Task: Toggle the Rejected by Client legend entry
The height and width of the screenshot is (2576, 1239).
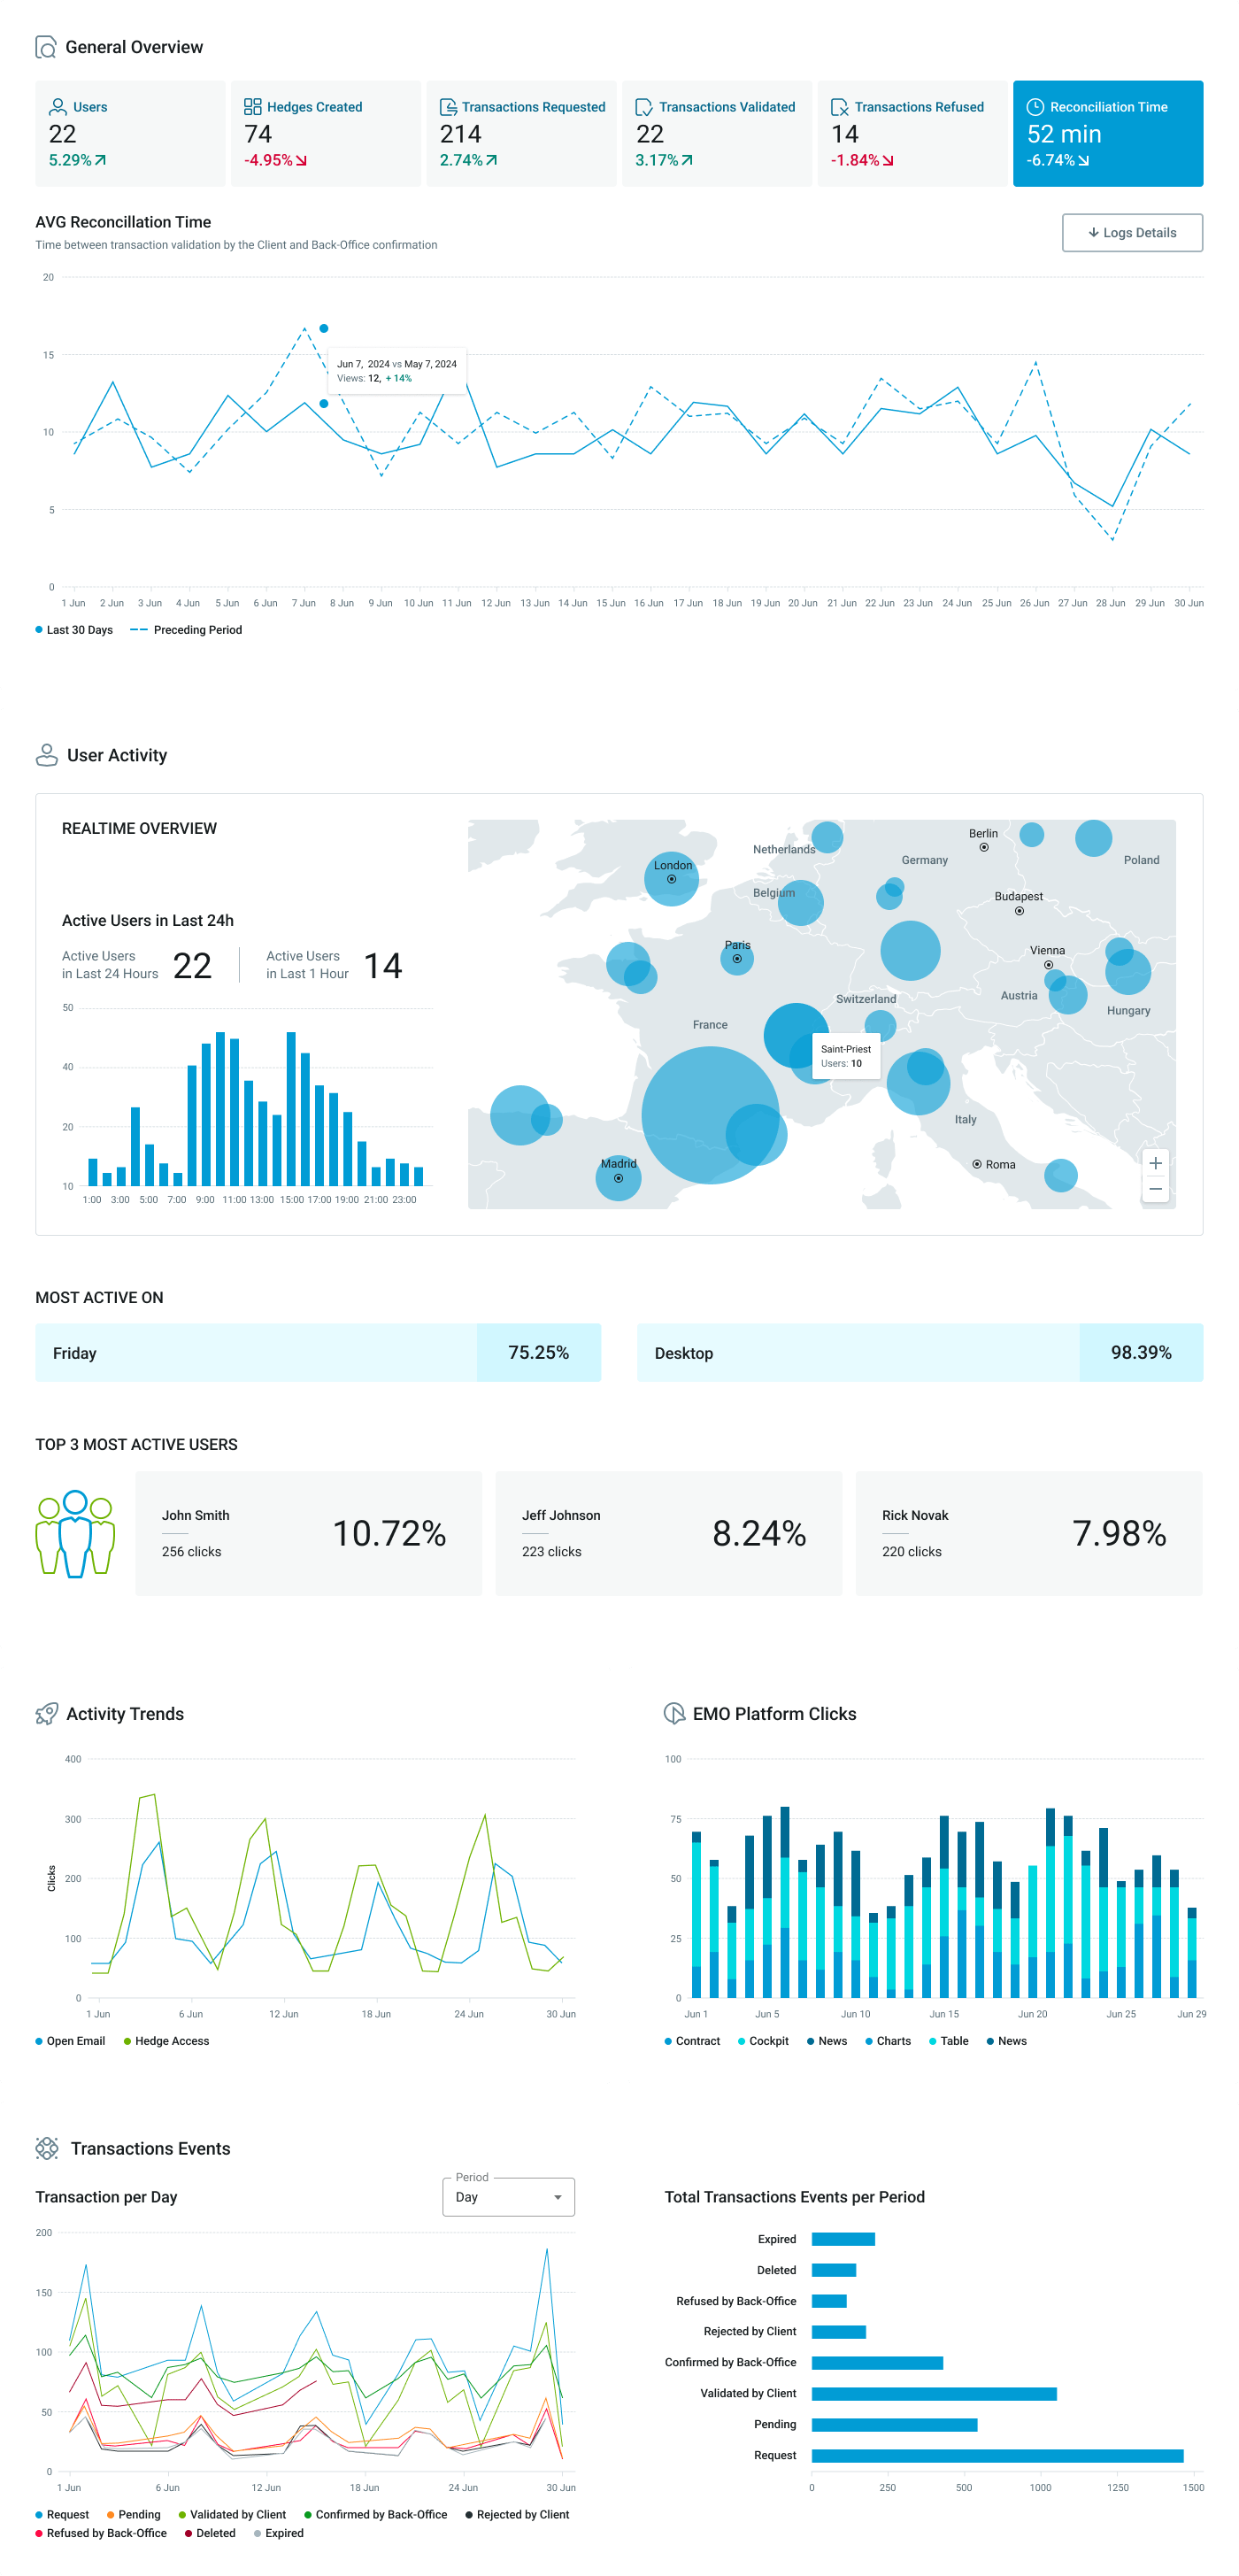Action: (517, 2514)
